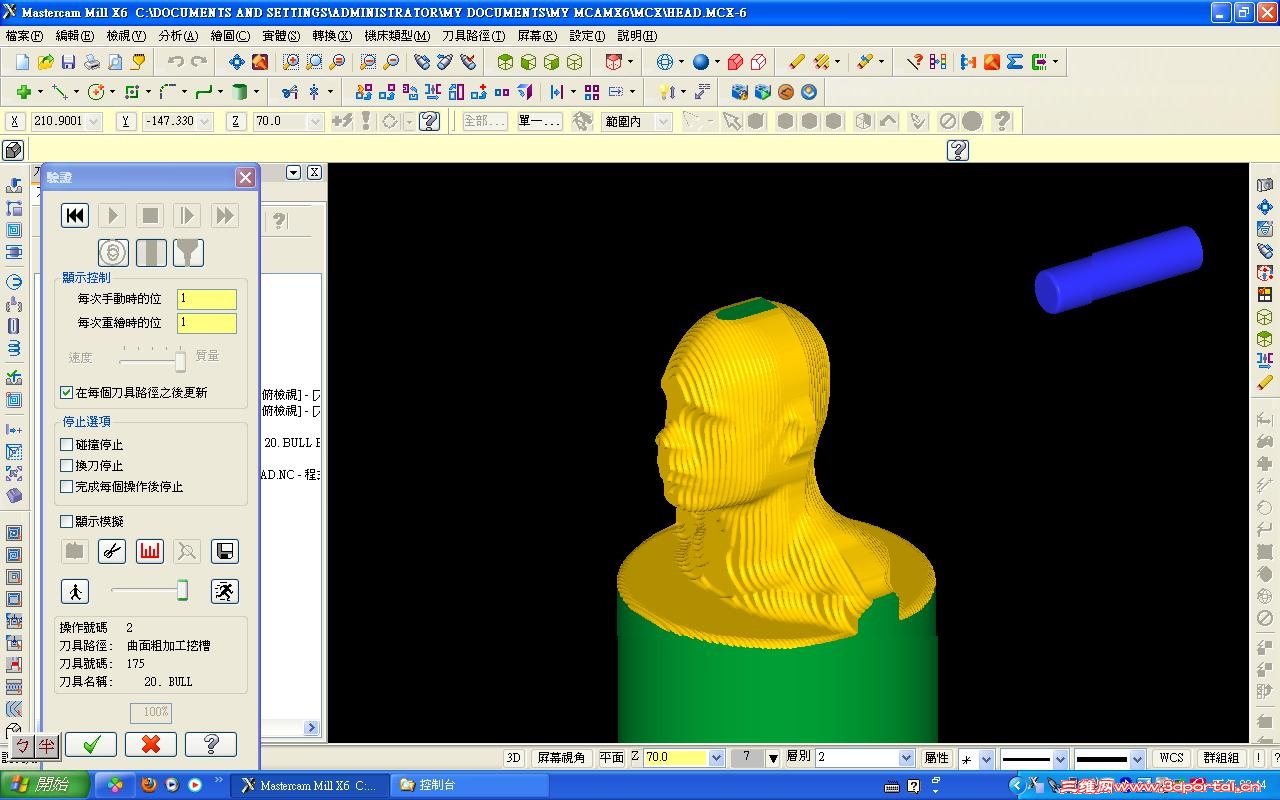
Task: Click the red bar chart icon in verify dialog
Action: point(150,551)
